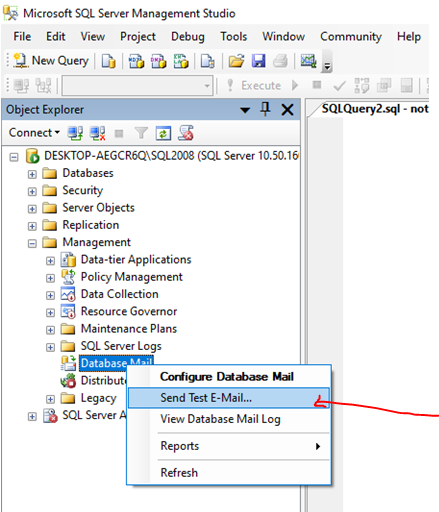Click the Object Explorer script-with-red-x icon
The width and height of the screenshot is (439, 512).
pyautogui.click(x=186, y=133)
